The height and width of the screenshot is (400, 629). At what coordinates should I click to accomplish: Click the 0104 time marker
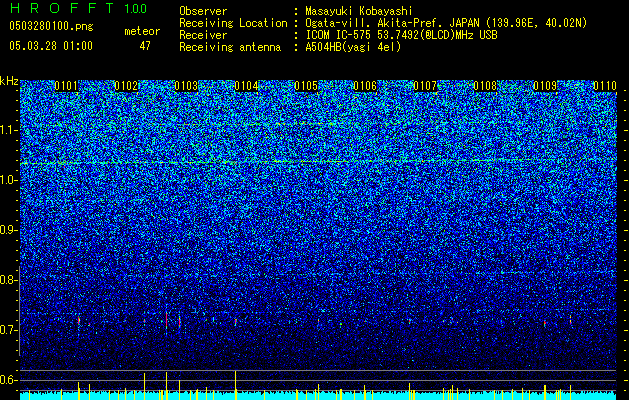pos(246,86)
